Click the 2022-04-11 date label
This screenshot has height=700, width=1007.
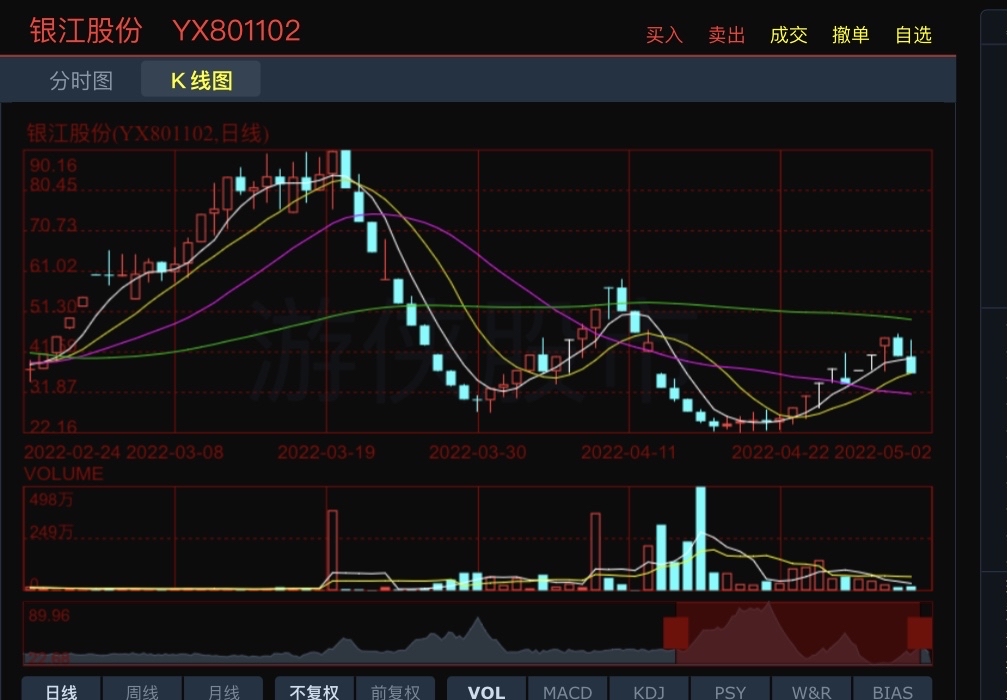tap(629, 452)
